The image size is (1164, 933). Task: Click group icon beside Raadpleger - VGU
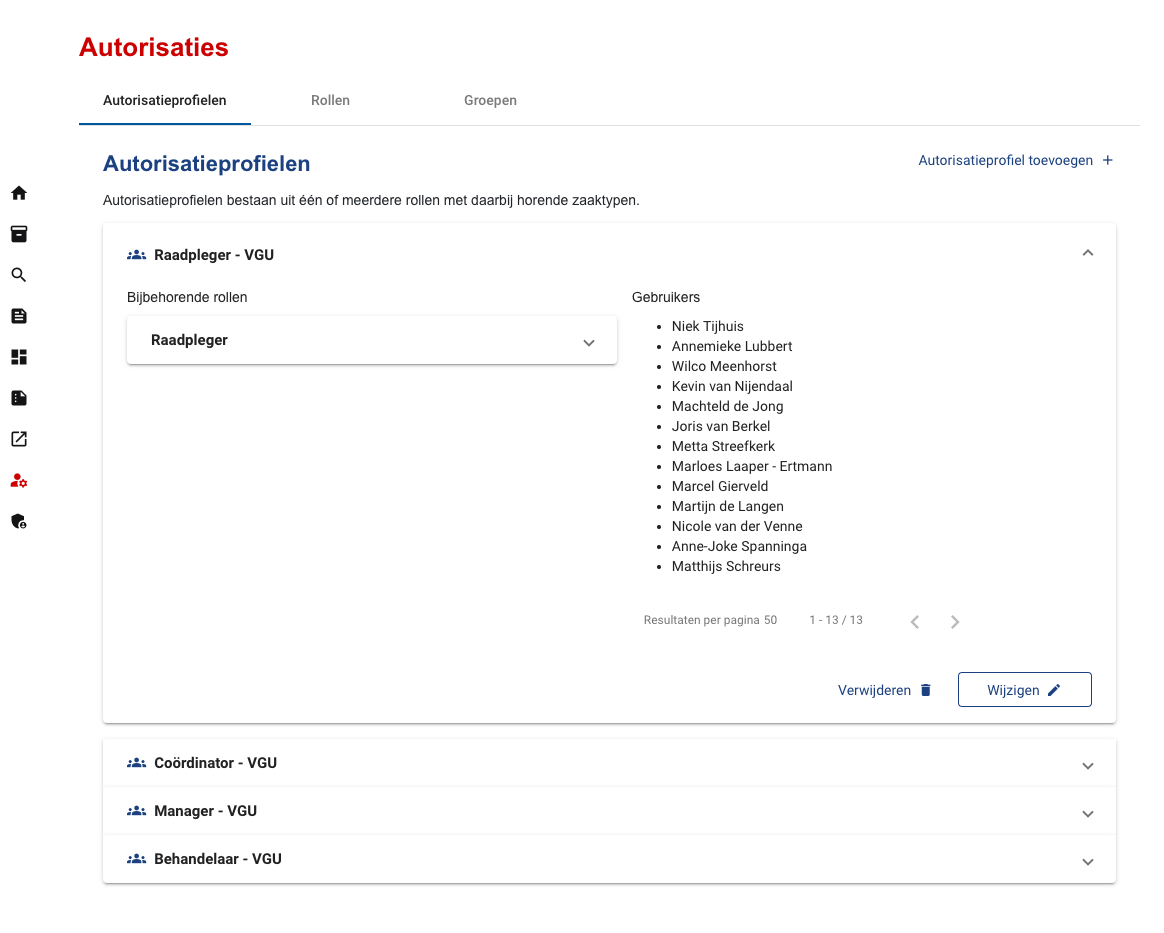[x=137, y=255]
